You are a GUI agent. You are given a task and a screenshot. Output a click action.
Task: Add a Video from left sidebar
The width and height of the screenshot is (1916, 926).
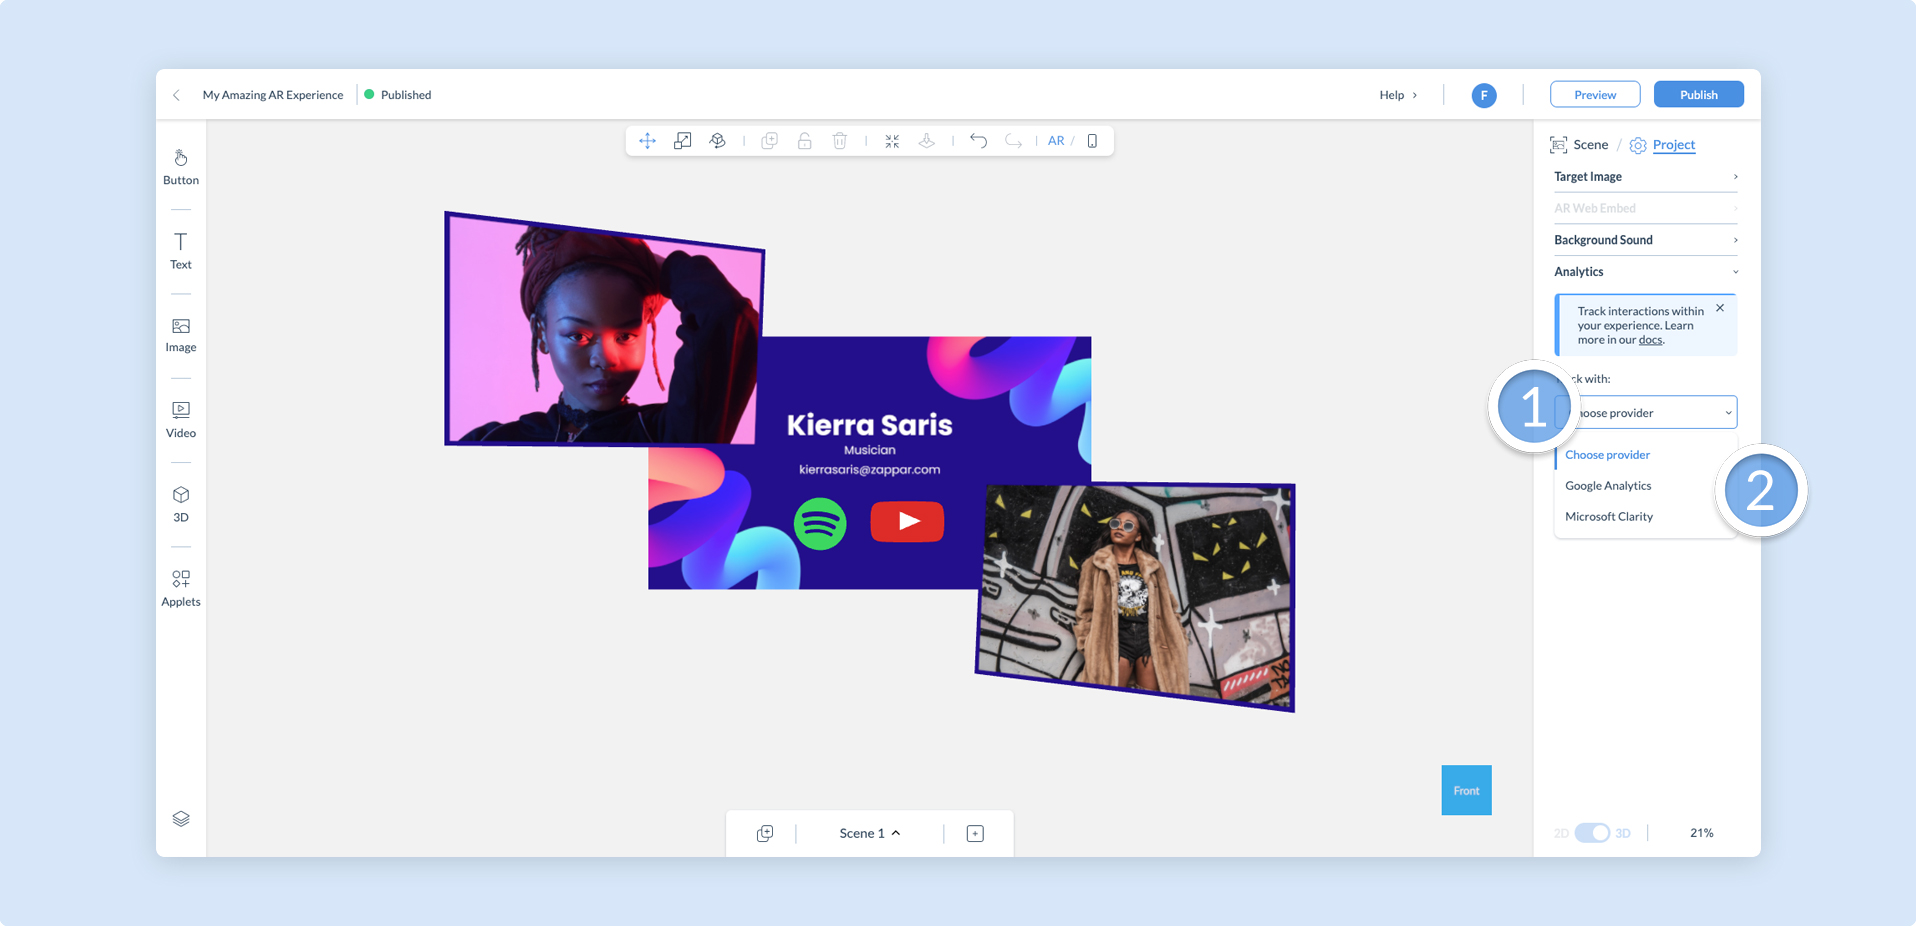pyautogui.click(x=181, y=420)
